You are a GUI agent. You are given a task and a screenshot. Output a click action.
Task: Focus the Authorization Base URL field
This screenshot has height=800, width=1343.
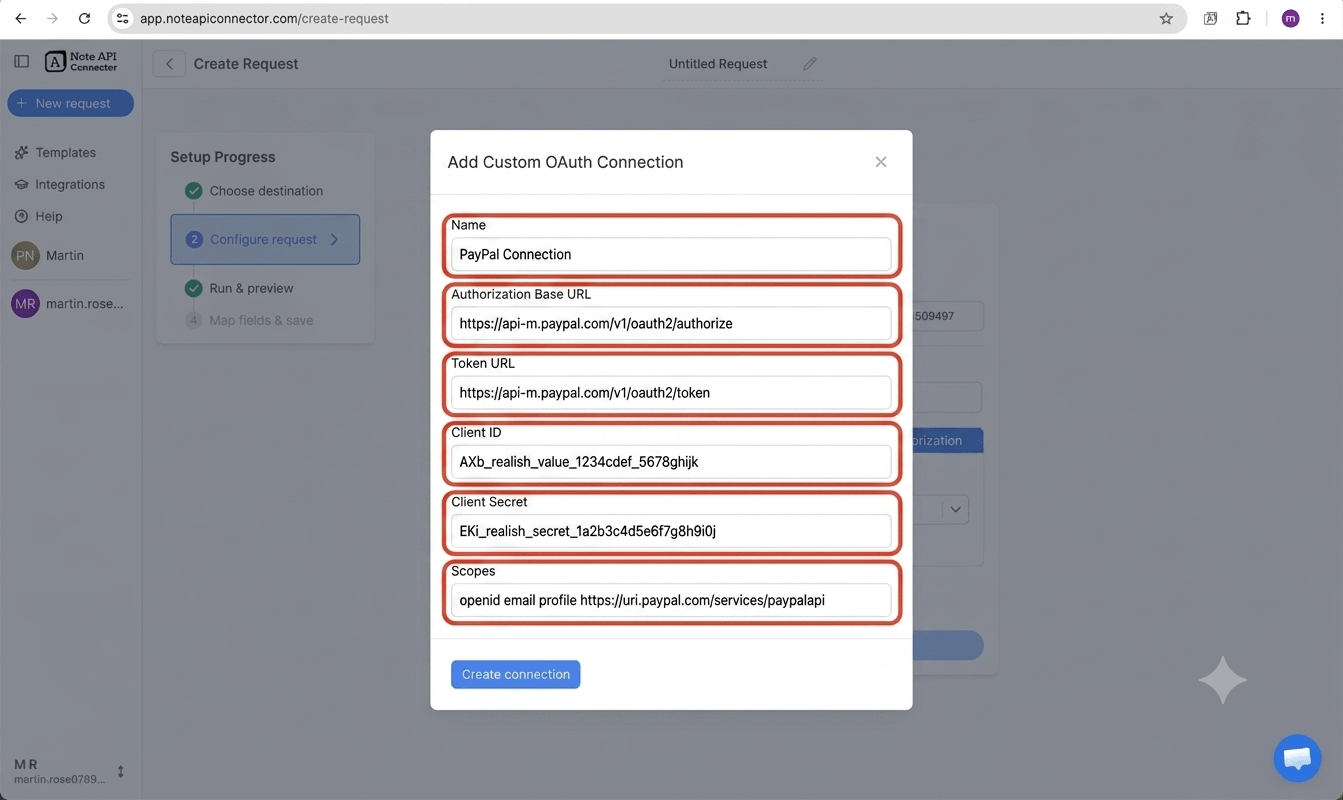671,323
